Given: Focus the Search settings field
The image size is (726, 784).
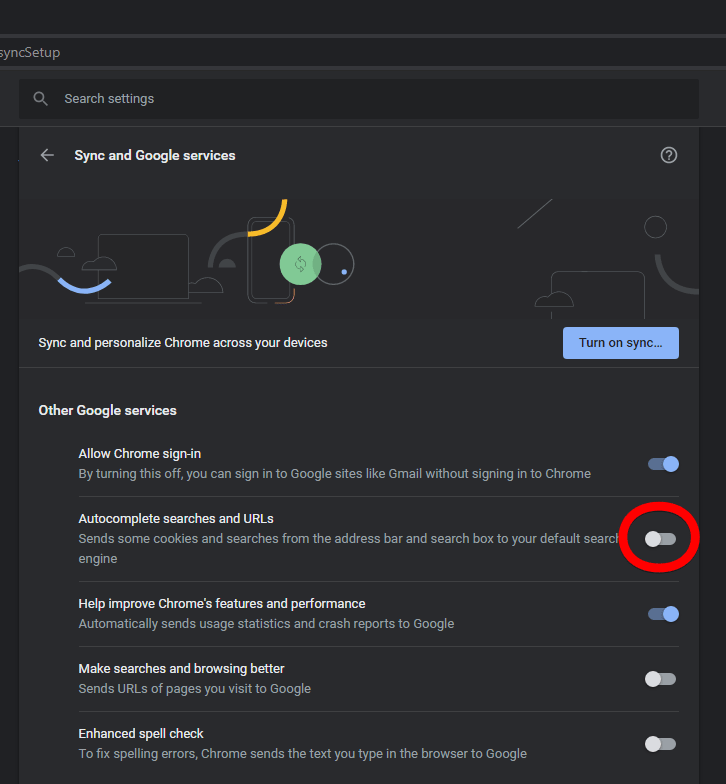Looking at the screenshot, I should [x=359, y=98].
